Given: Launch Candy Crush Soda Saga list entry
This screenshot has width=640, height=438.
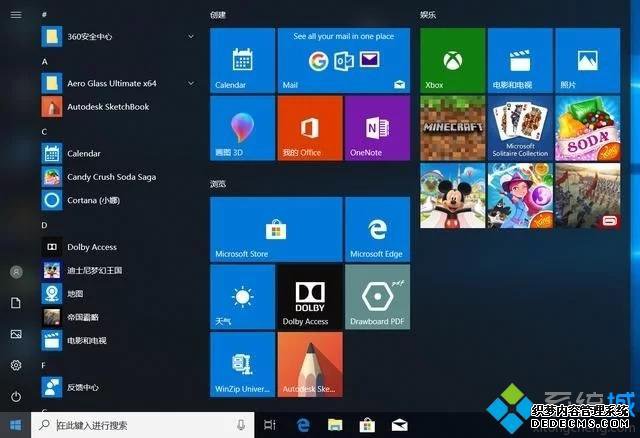Looking at the screenshot, I should (118, 177).
